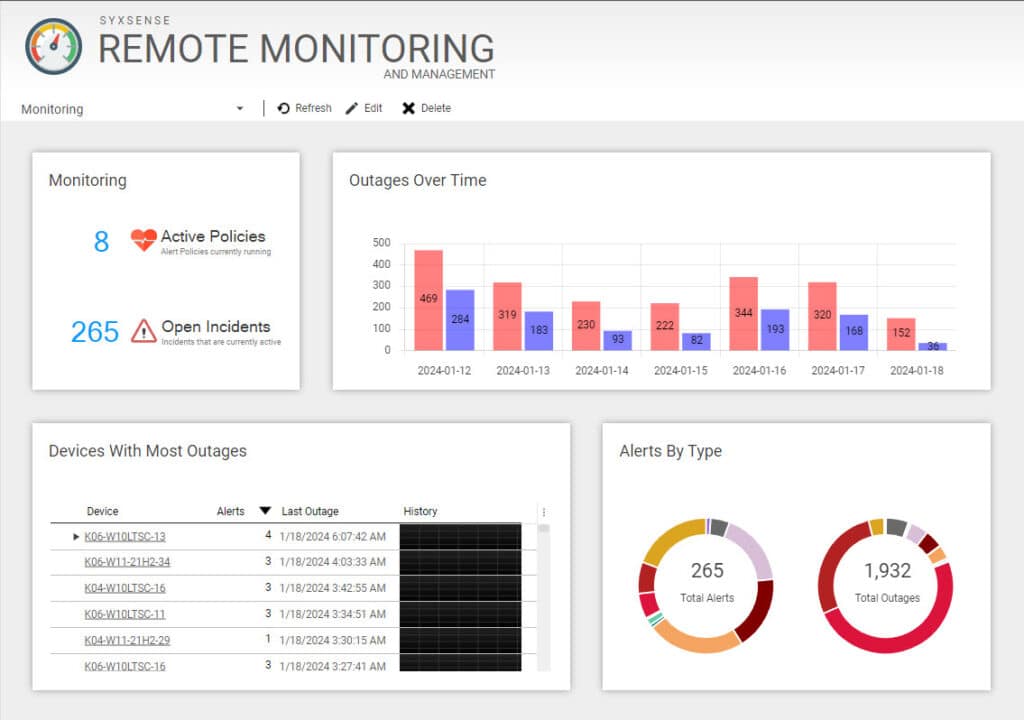The image size is (1024, 720).
Task: Click the Delete X icon
Action: click(409, 108)
